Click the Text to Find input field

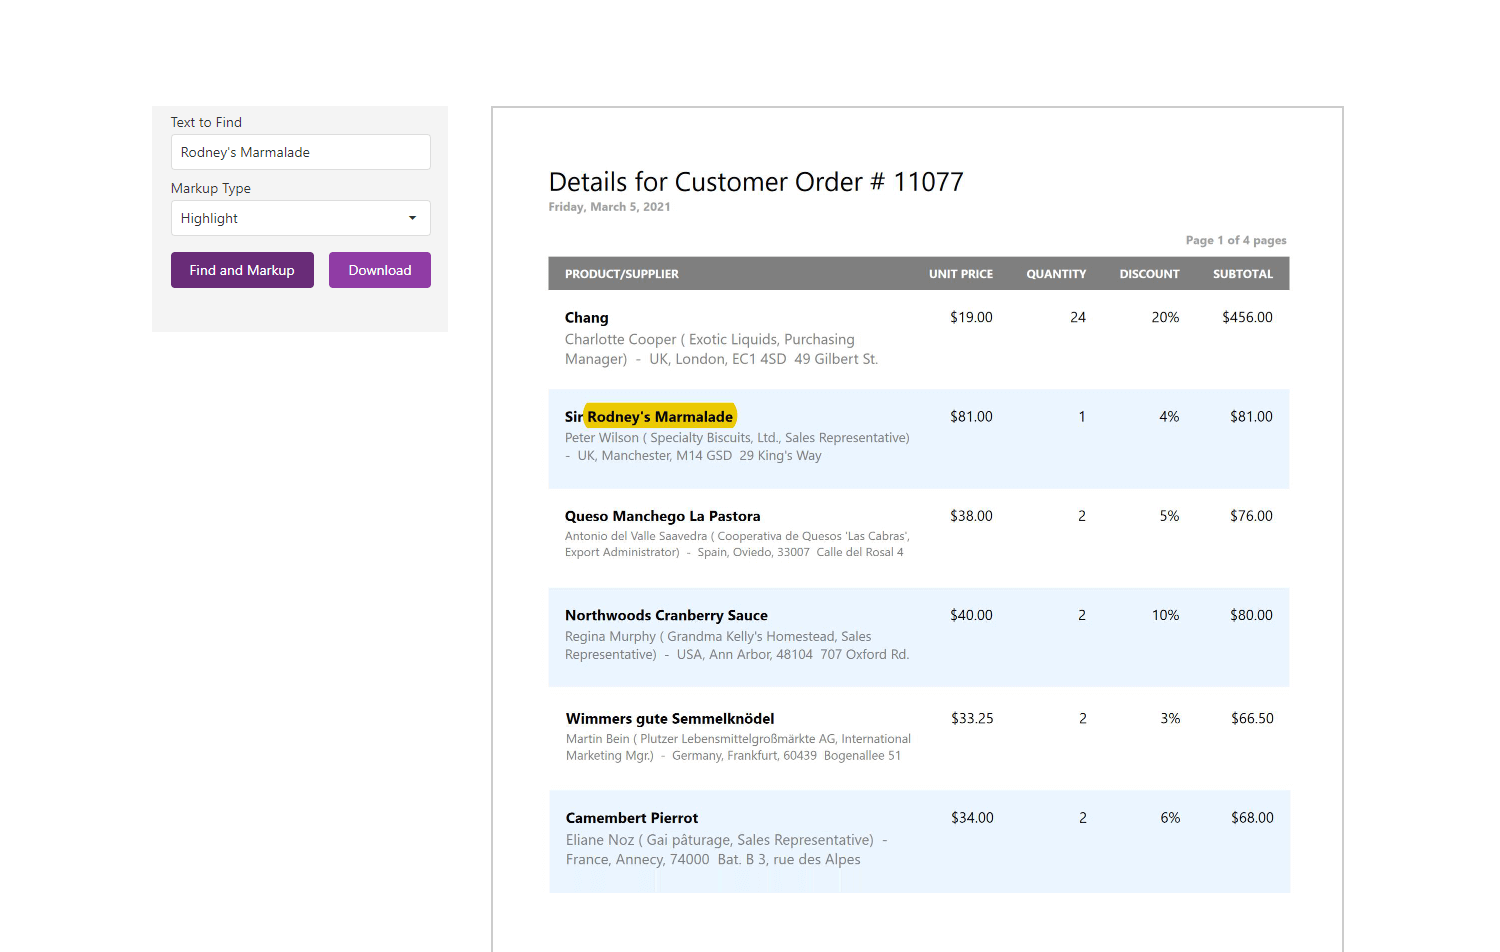point(300,152)
